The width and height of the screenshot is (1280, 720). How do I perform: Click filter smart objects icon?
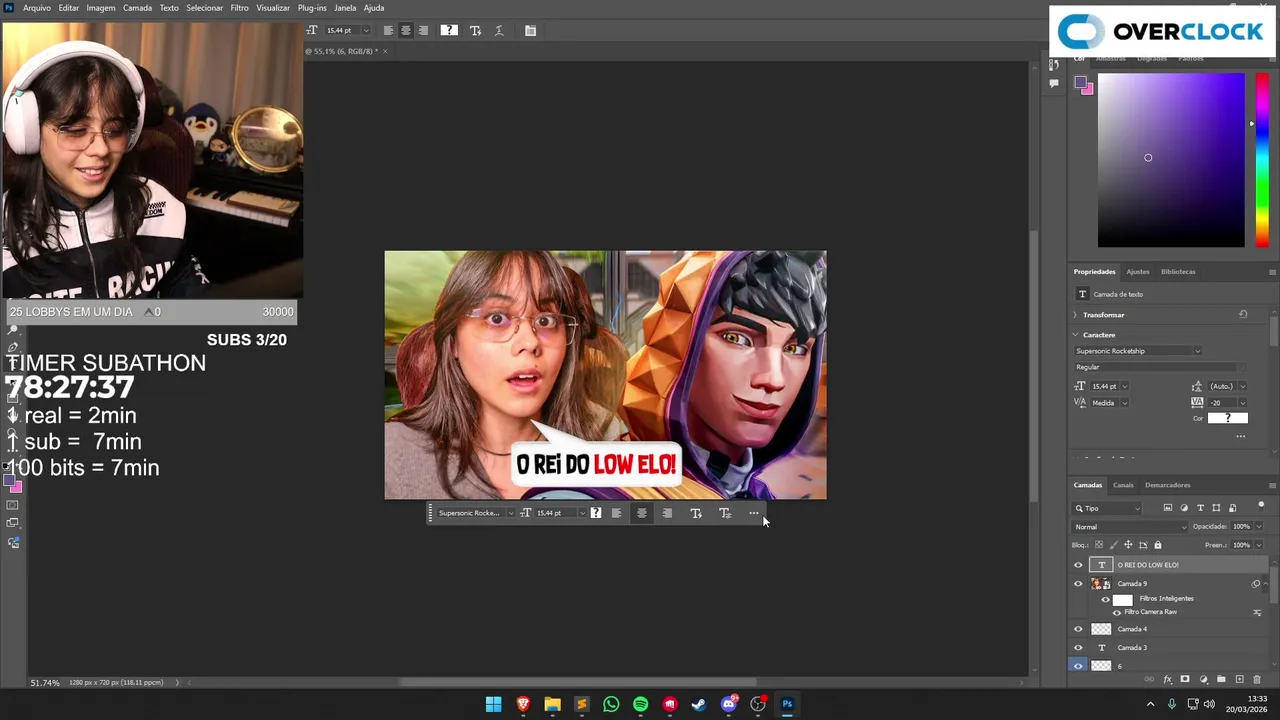1232,508
